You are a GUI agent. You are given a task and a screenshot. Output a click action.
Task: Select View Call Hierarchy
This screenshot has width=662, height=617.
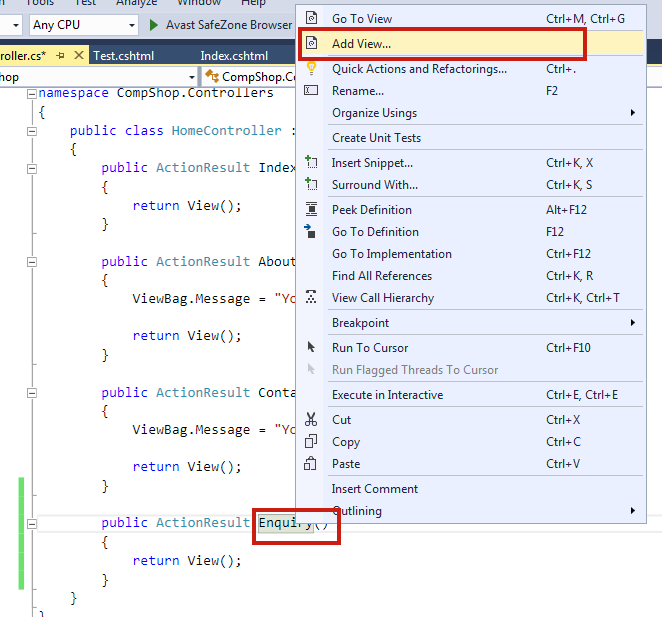click(471, 297)
